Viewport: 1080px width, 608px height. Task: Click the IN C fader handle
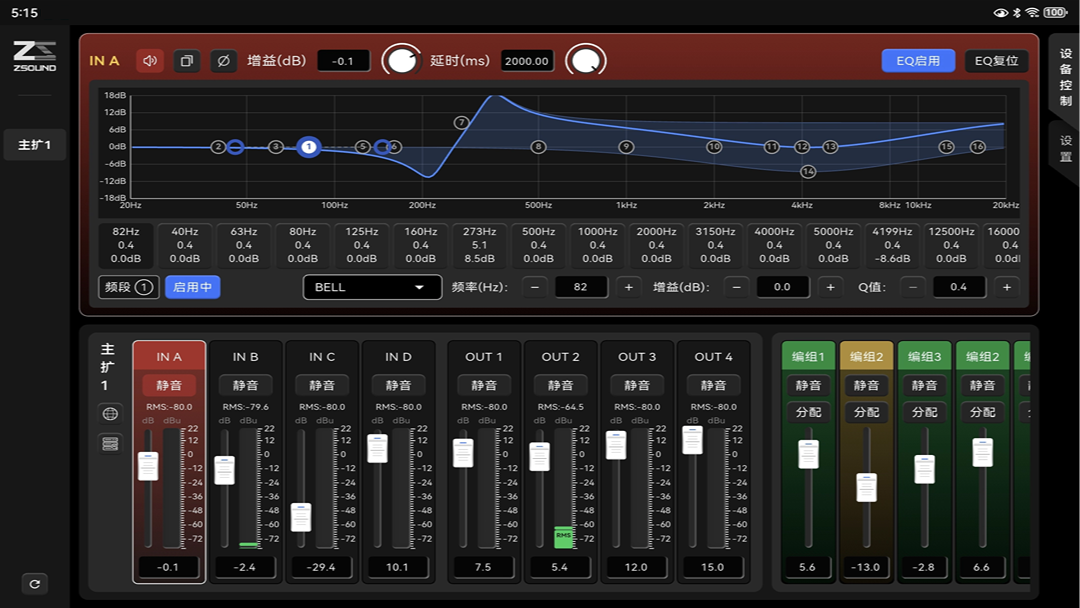tap(301, 517)
